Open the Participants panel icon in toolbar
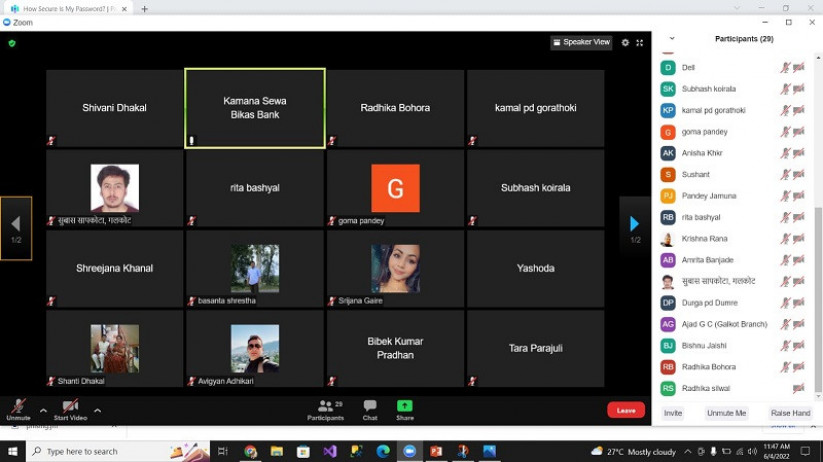The image size is (823, 462). [x=325, y=409]
